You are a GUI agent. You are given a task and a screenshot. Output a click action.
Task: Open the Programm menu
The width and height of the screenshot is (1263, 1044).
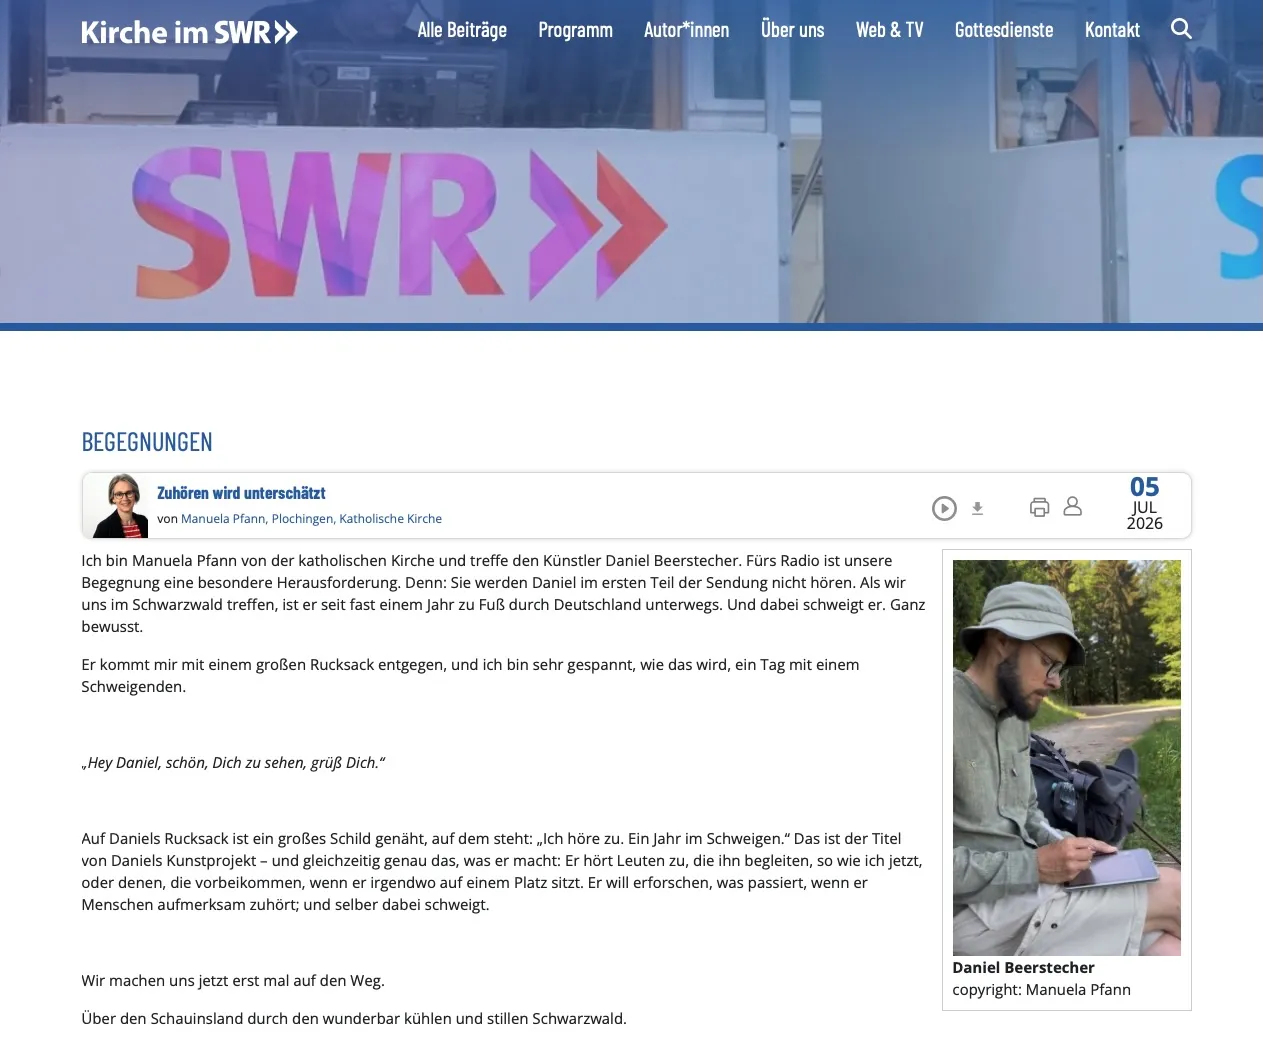[x=575, y=30]
